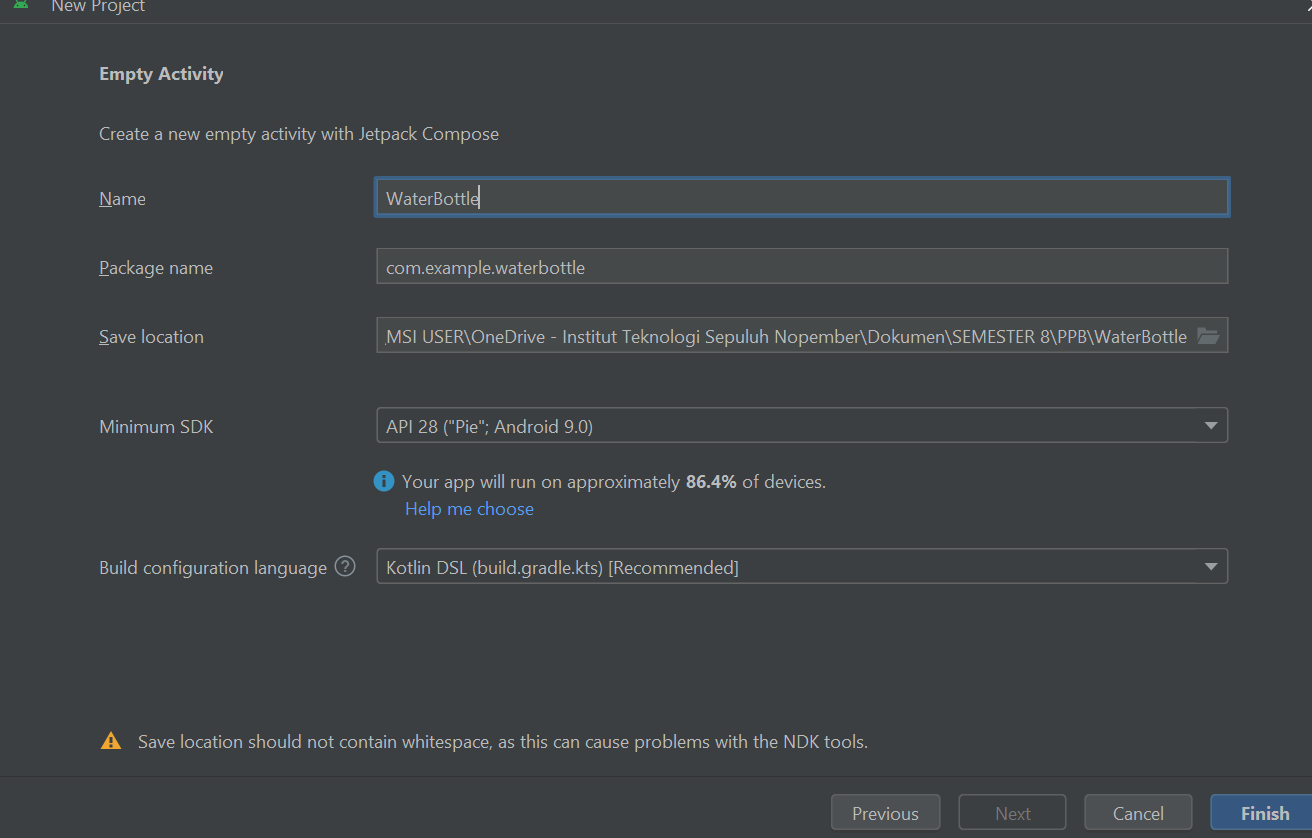This screenshot has height=838, width=1312.
Task: Click the info icon beside the device percentage
Action: [x=384, y=481]
